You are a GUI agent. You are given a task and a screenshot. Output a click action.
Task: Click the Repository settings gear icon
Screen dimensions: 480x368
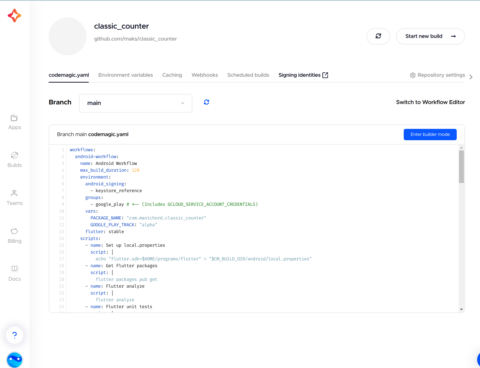413,75
